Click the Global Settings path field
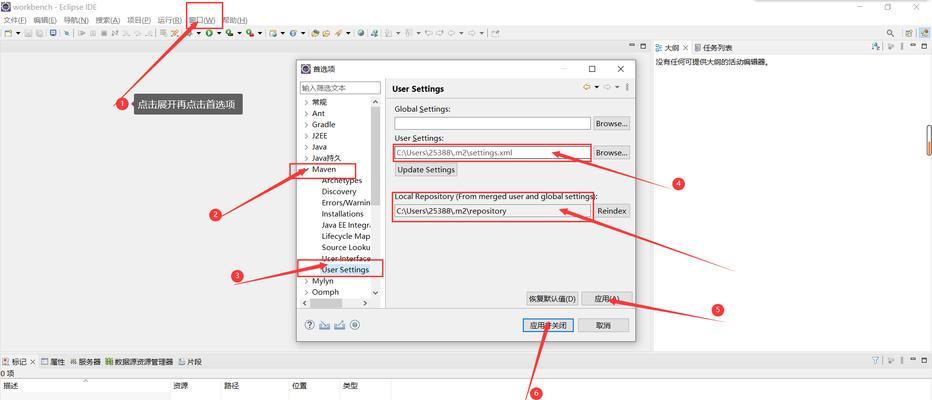Screen dimensions: 932x400 [492, 124]
